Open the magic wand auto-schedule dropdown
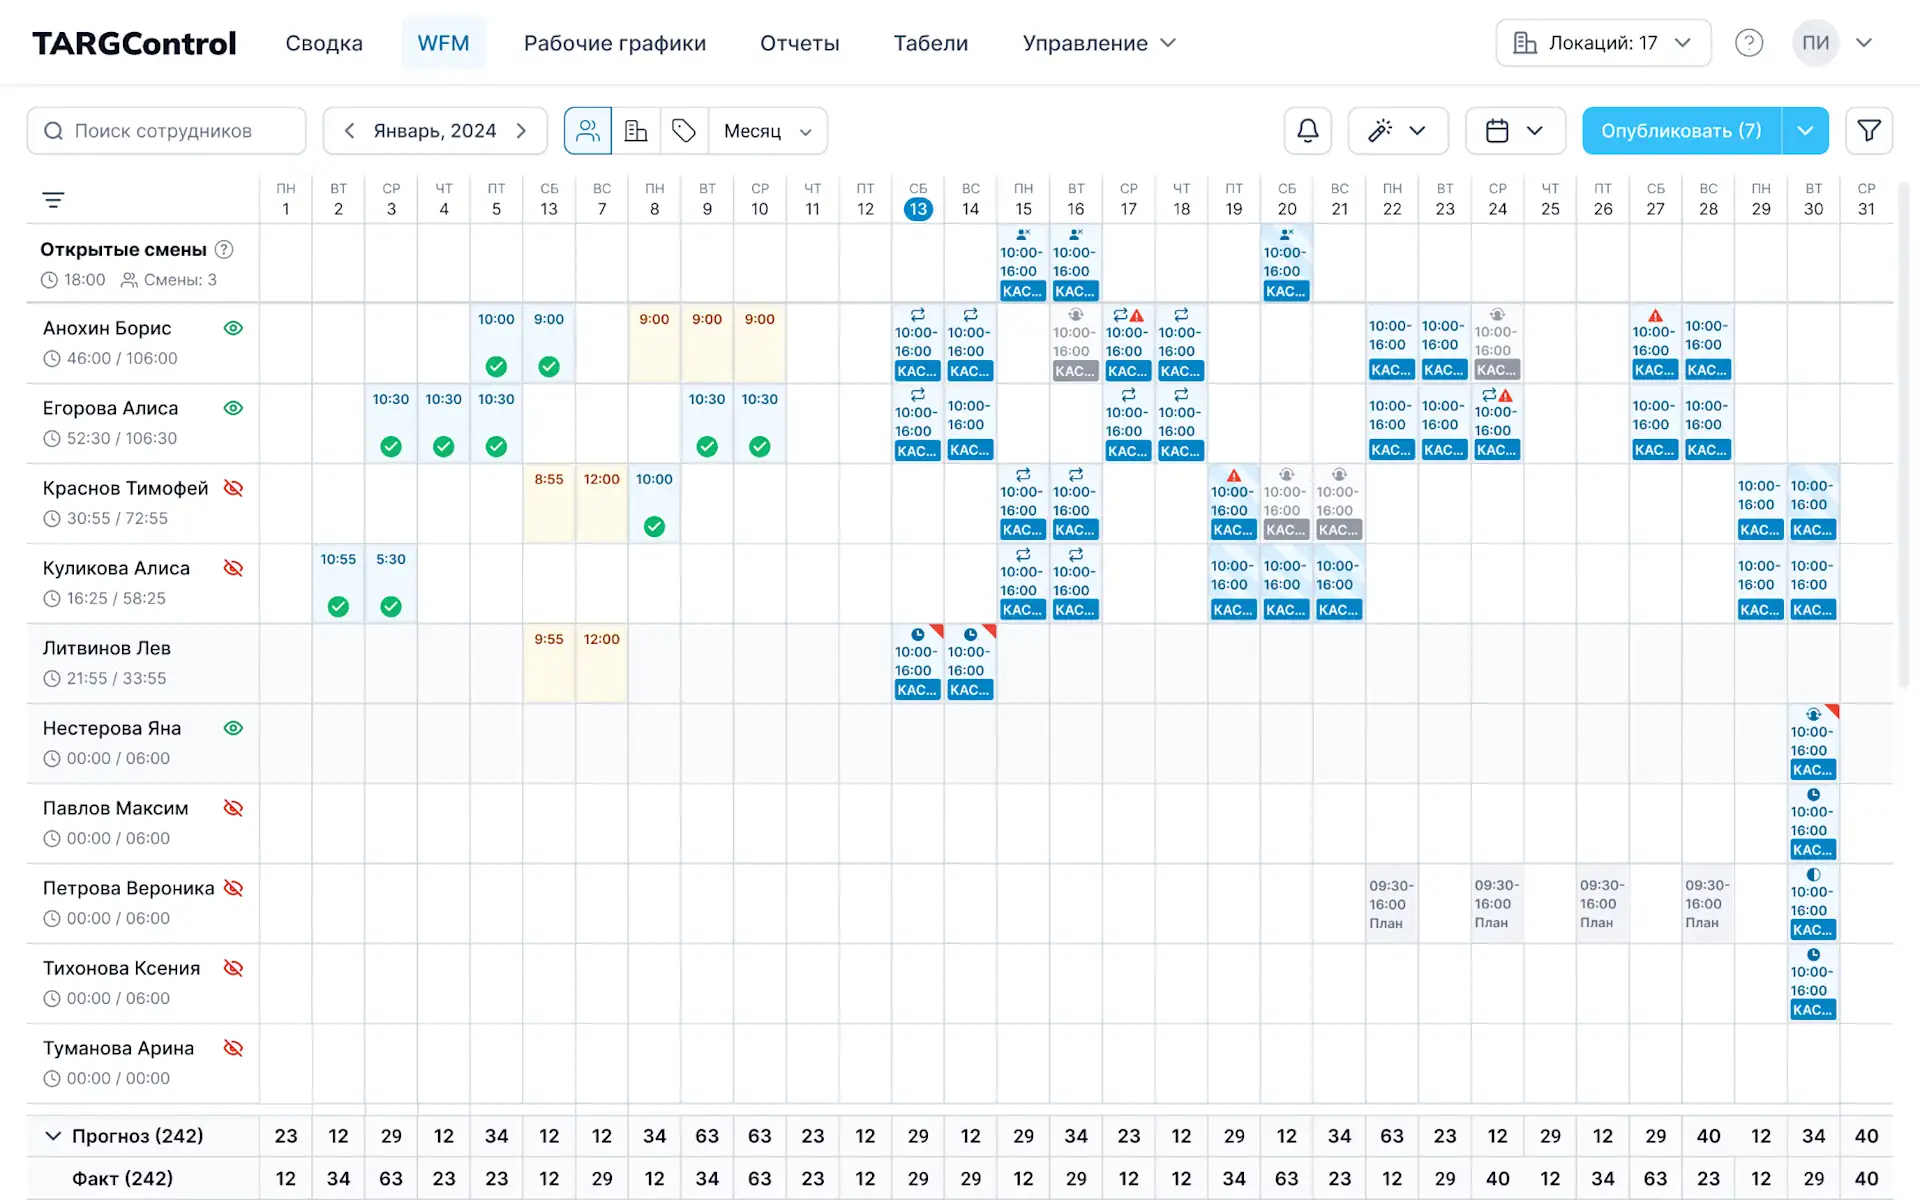Image resolution: width=1920 pixels, height=1200 pixels. (x=1397, y=131)
